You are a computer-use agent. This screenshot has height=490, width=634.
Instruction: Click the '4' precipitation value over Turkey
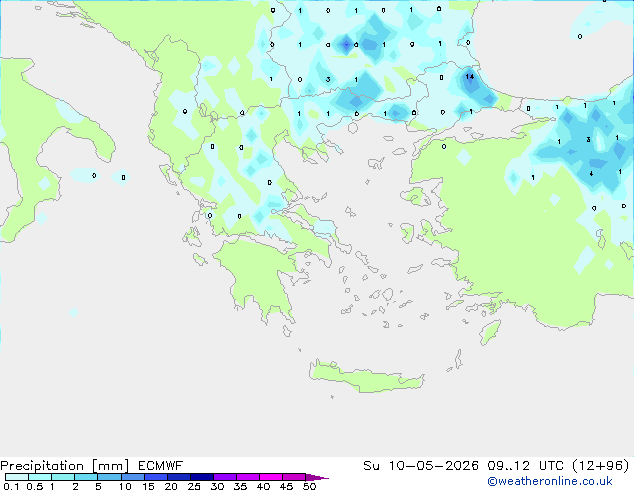[591, 174]
